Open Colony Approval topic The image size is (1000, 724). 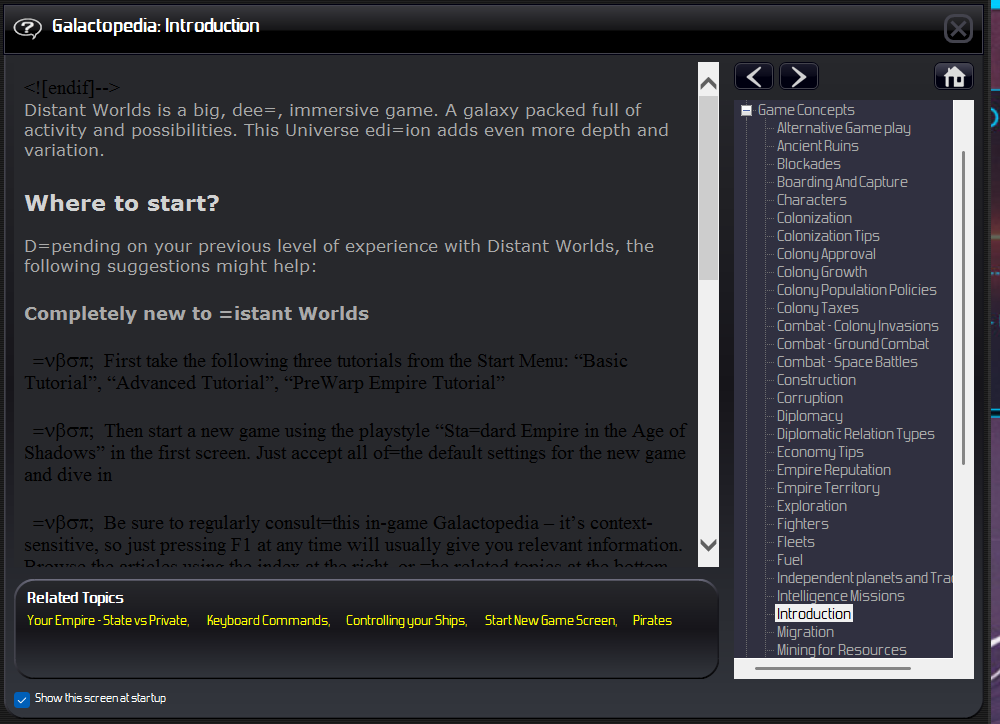point(826,254)
